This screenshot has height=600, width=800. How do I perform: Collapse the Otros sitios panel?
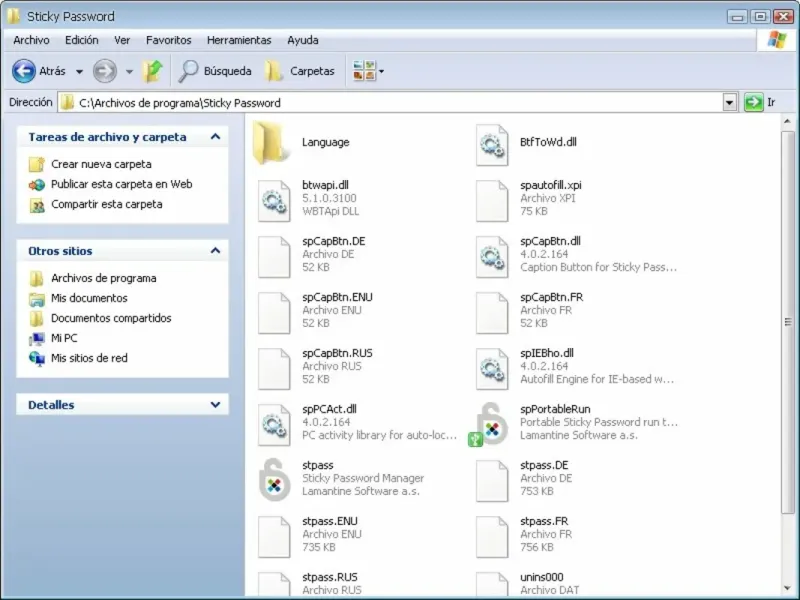[215, 251]
